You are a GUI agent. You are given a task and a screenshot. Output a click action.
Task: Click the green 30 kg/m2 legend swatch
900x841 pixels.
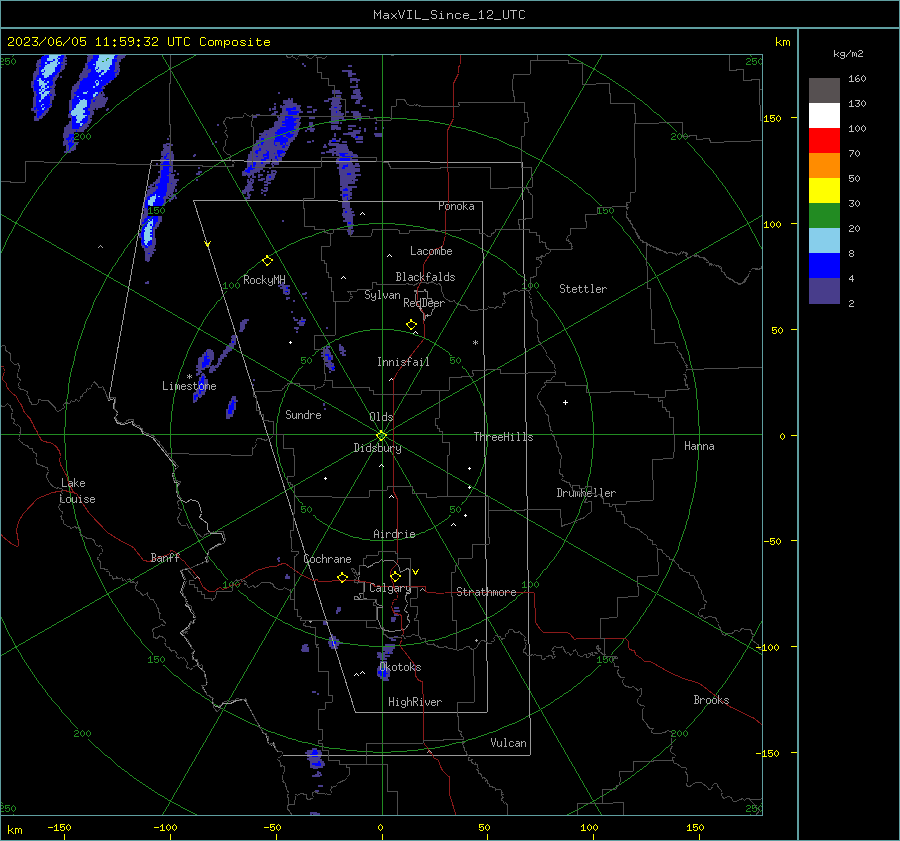pos(824,216)
